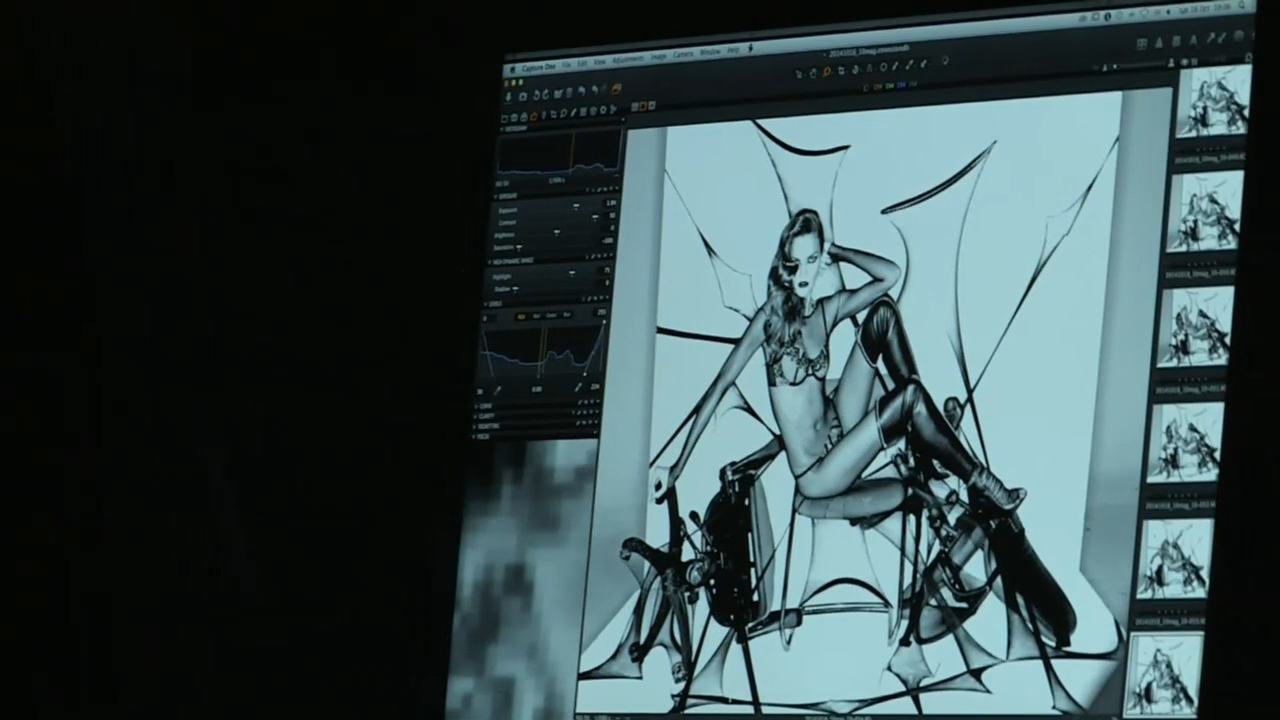This screenshot has height=720, width=1280.
Task: Click the Levels output value 255 field
Action: pyautogui.click(x=601, y=312)
